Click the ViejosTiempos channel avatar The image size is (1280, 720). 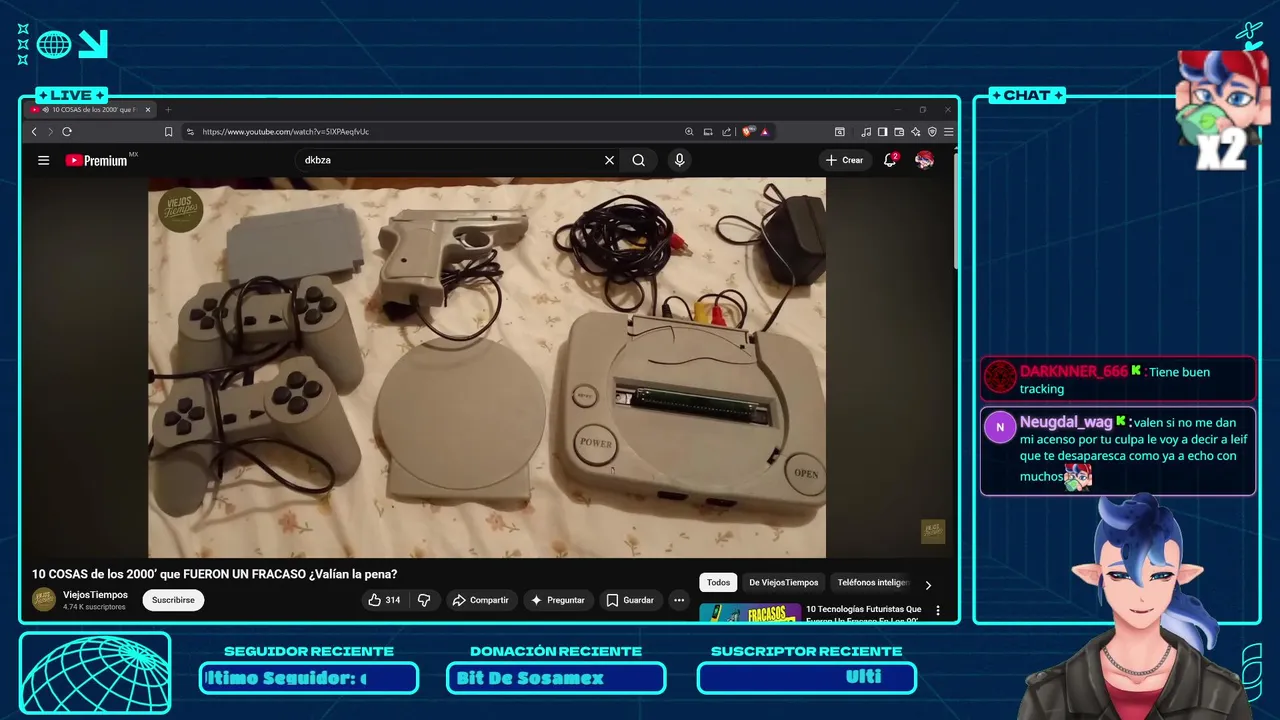[44, 599]
